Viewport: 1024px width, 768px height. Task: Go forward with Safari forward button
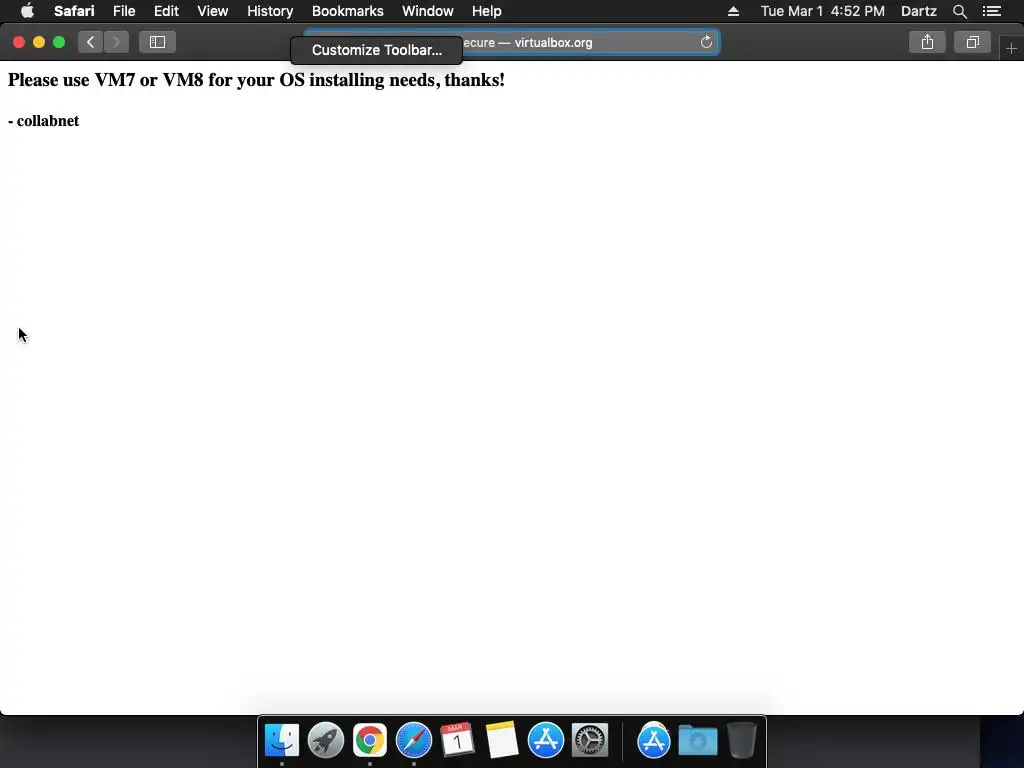[116, 42]
